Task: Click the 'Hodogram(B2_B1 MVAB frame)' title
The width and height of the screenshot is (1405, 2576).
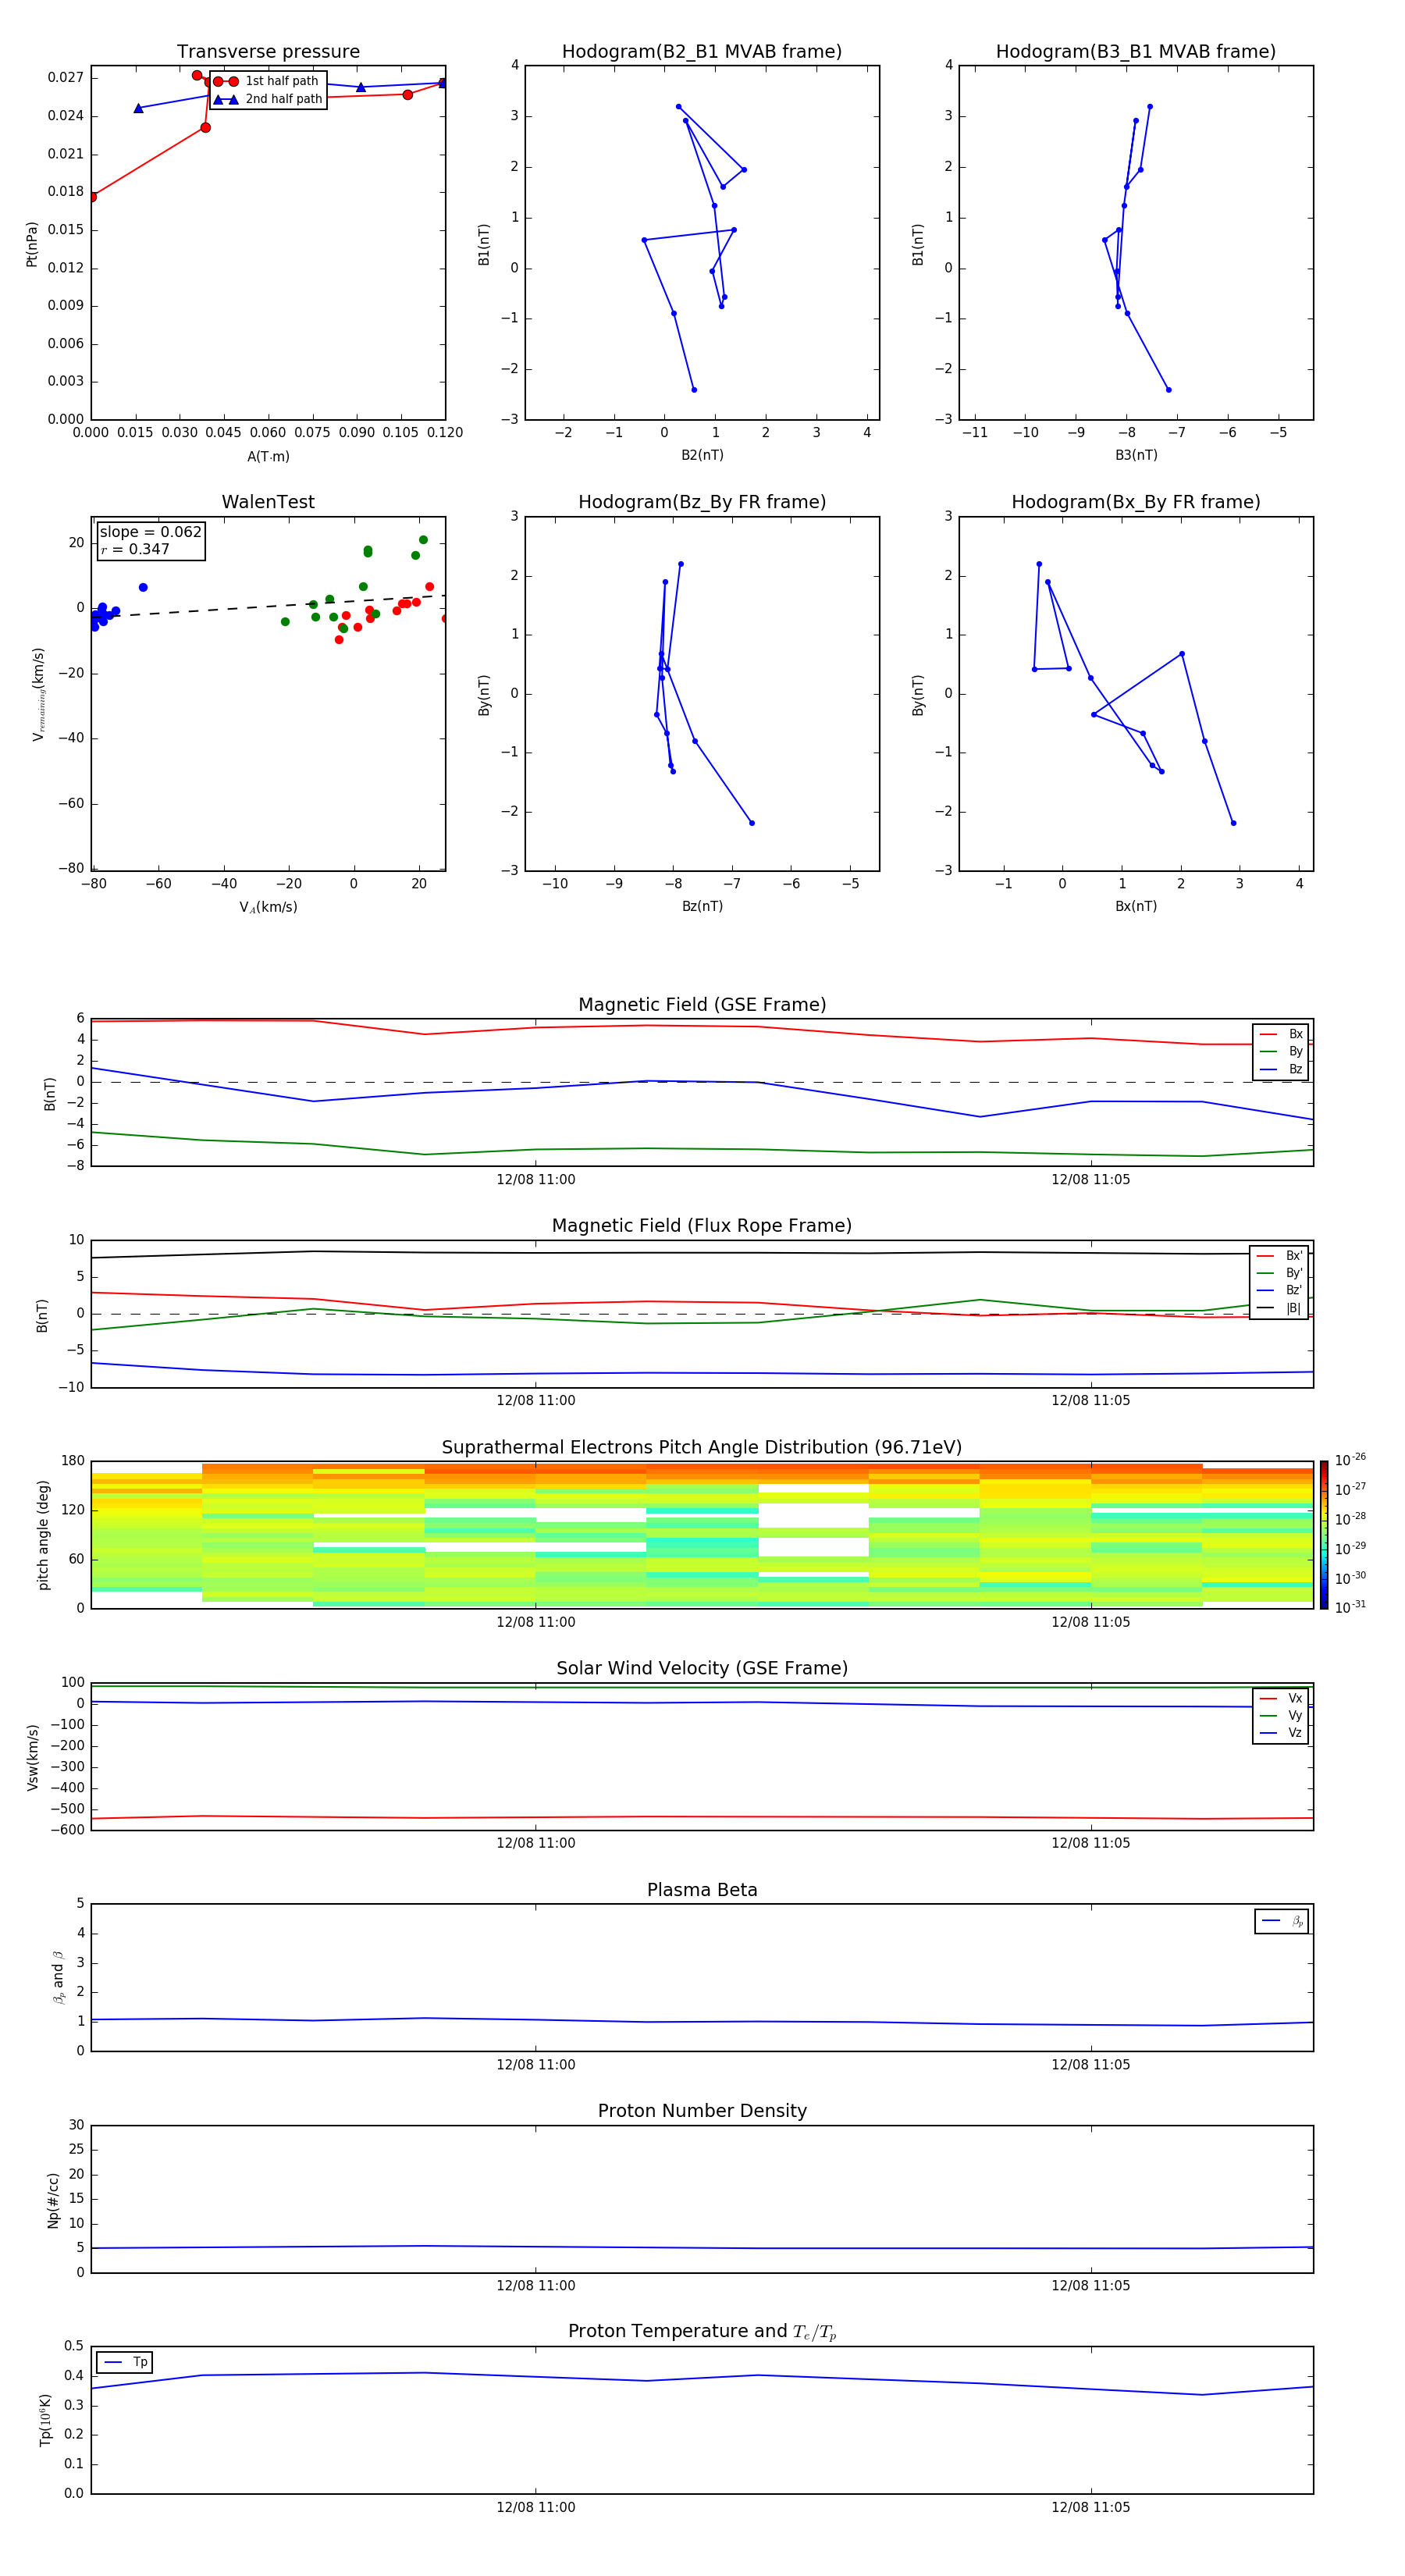Action: [702, 52]
